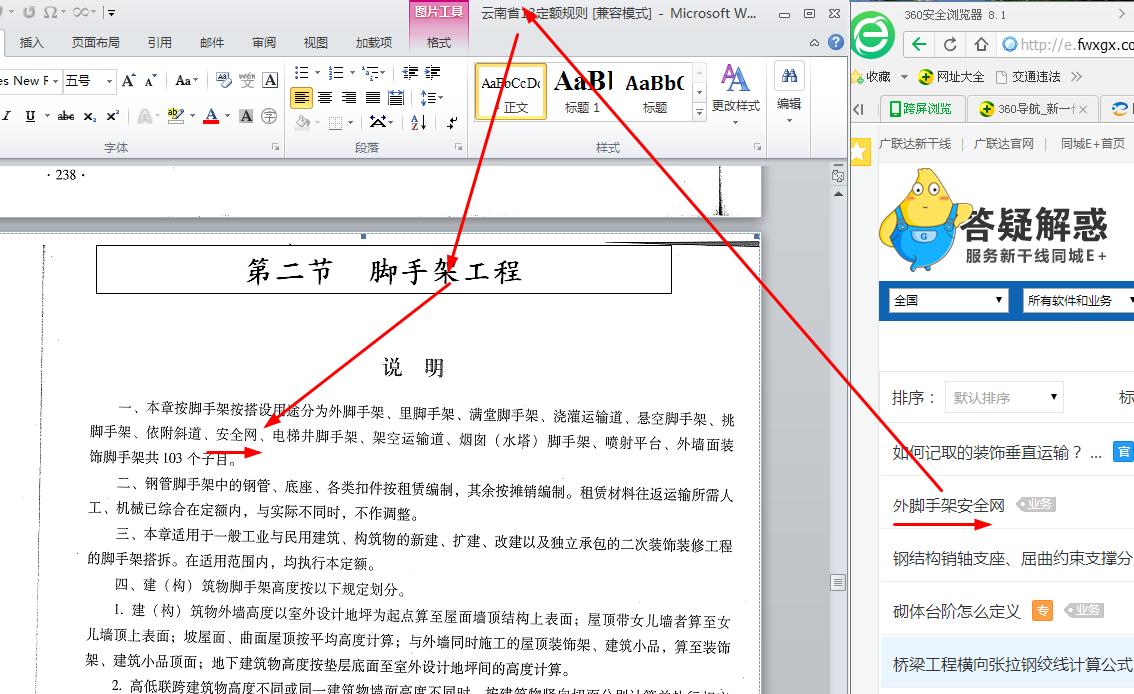Open the 全国 region dropdown in browser
Viewport: 1134px width, 694px height.
pos(948,300)
